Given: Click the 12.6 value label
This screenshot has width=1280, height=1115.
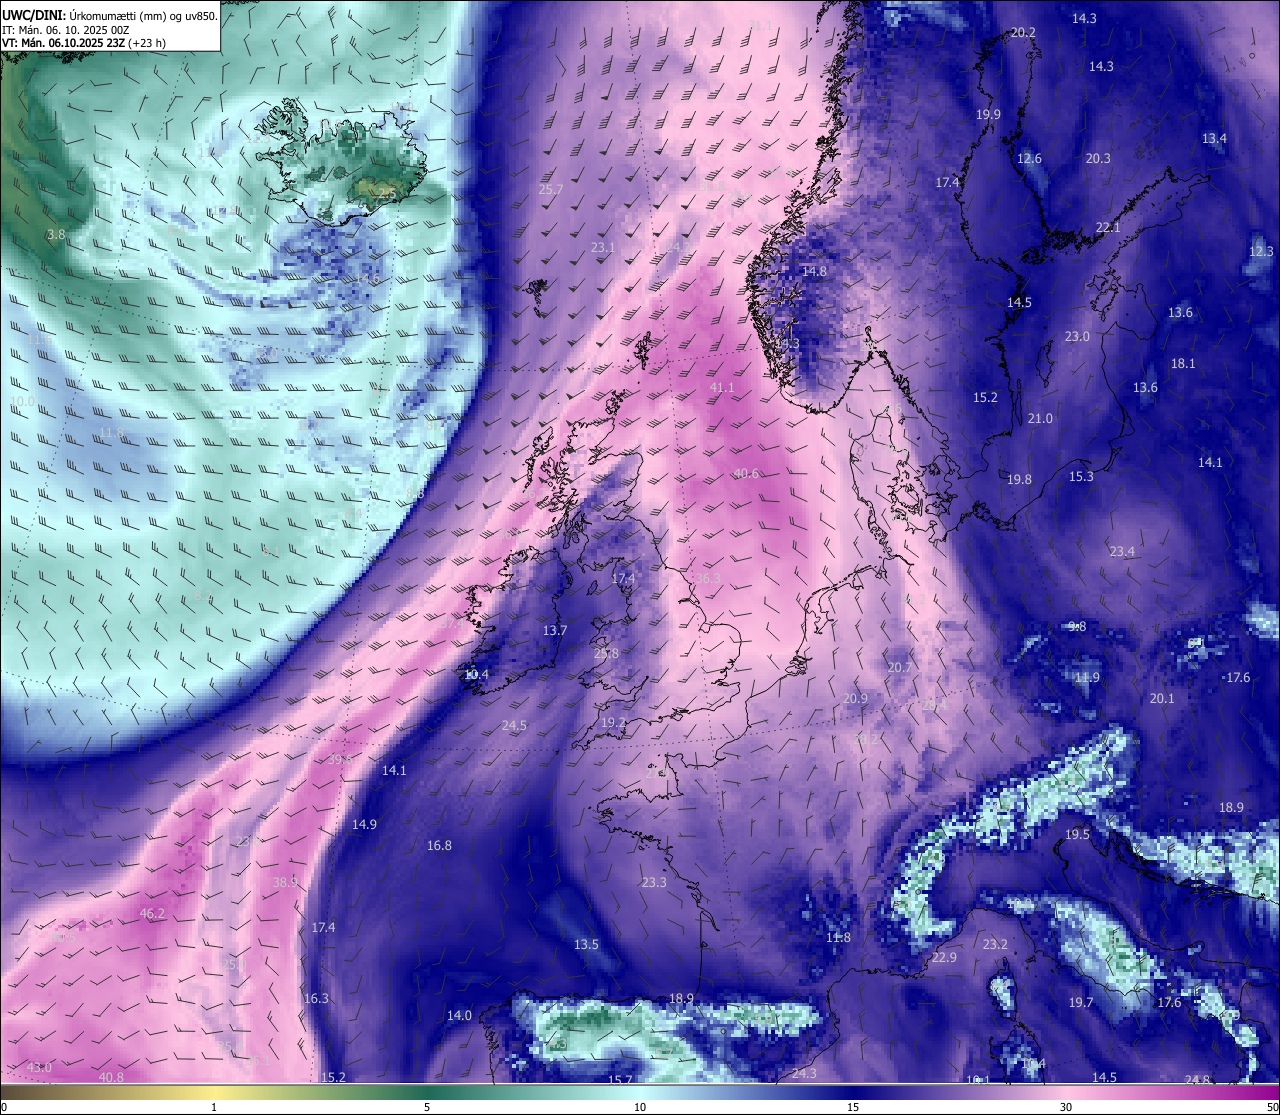Looking at the screenshot, I should point(1029,158).
